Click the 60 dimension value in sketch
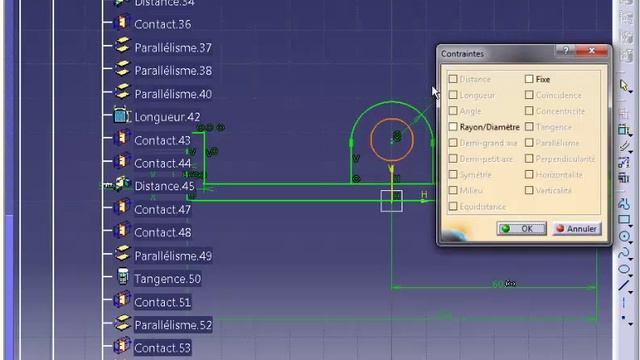Image resolution: width=640 pixels, height=360 pixels. tap(498, 283)
